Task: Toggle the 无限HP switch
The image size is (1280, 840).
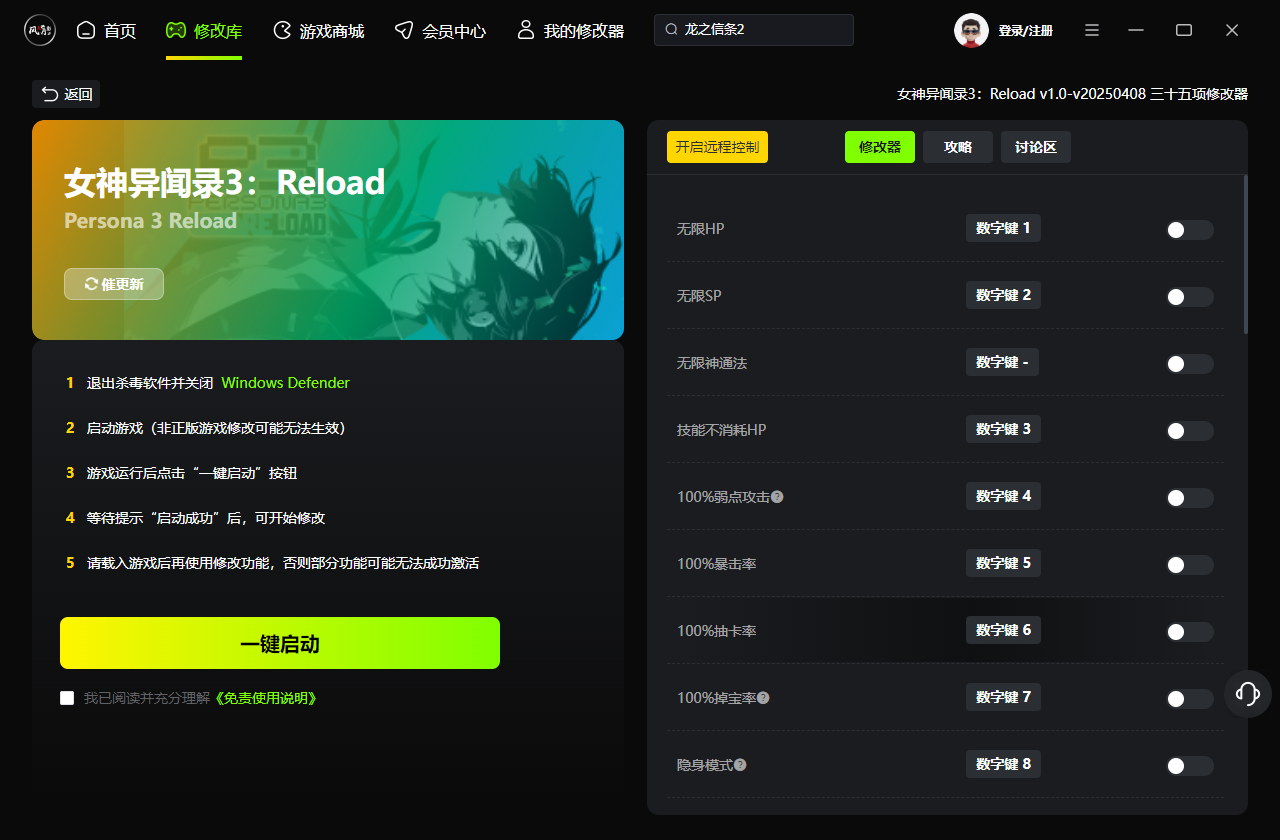Action: click(x=1190, y=230)
